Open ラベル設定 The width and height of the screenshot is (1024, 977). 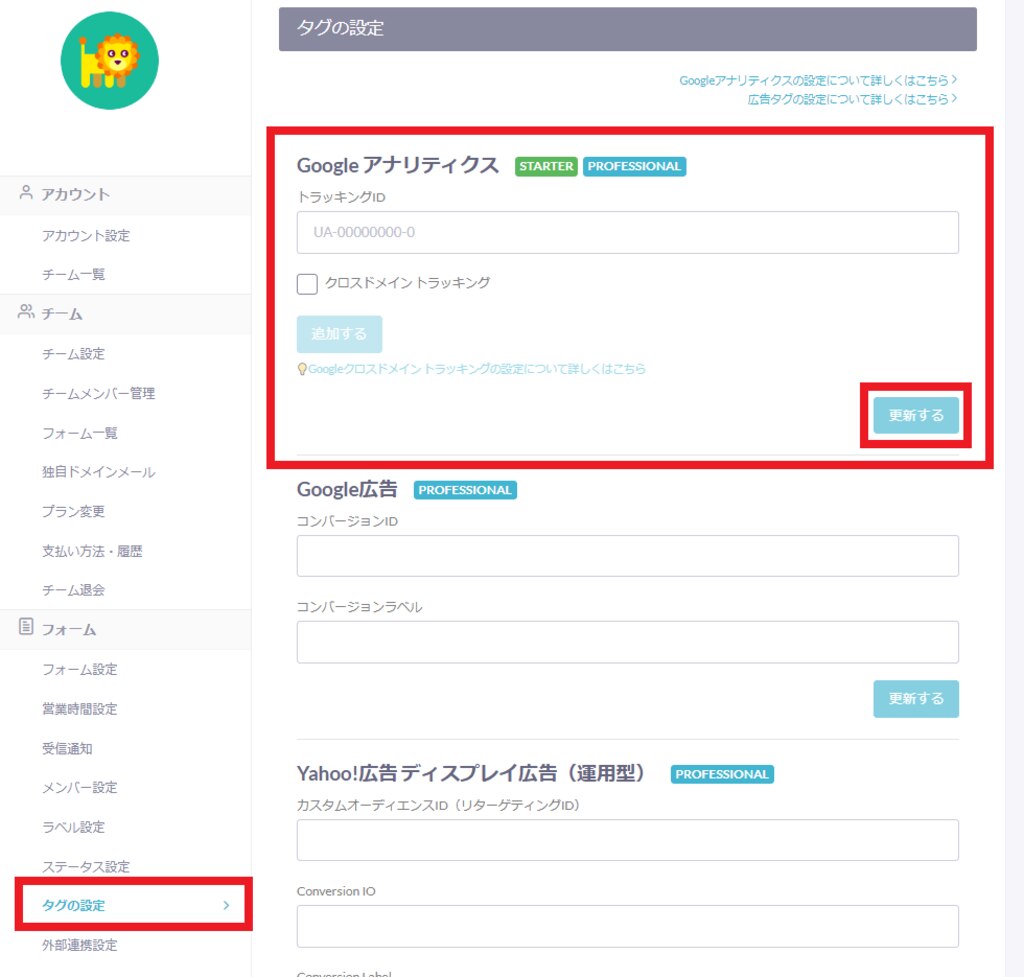pyautogui.click(x=73, y=827)
